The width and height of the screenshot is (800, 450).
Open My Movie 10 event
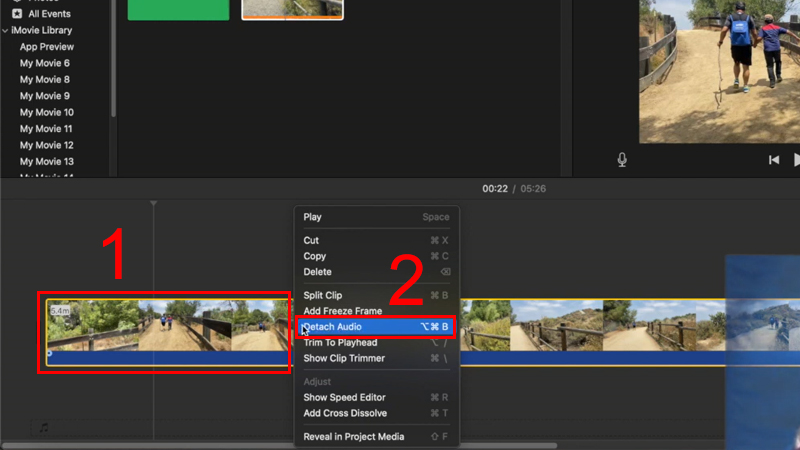47,112
